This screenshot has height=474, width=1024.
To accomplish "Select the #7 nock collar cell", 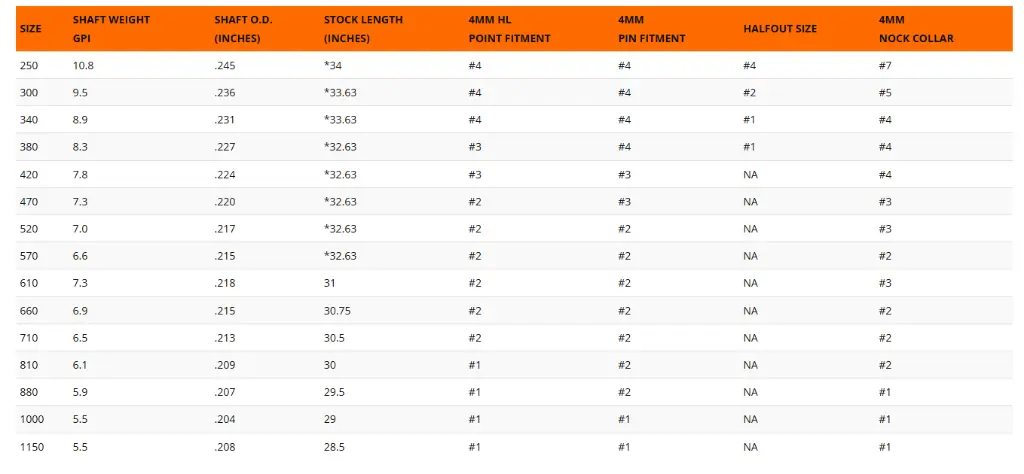I will pos(885,65).
